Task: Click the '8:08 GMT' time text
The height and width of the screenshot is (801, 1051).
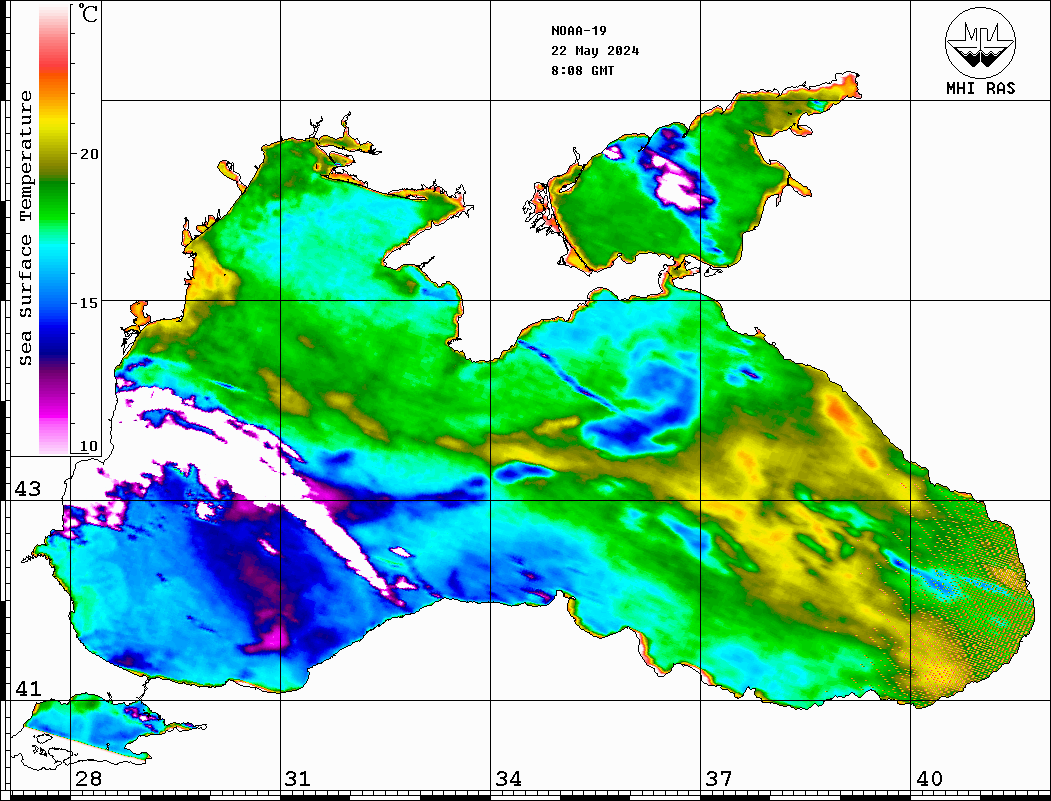Action: click(582, 70)
